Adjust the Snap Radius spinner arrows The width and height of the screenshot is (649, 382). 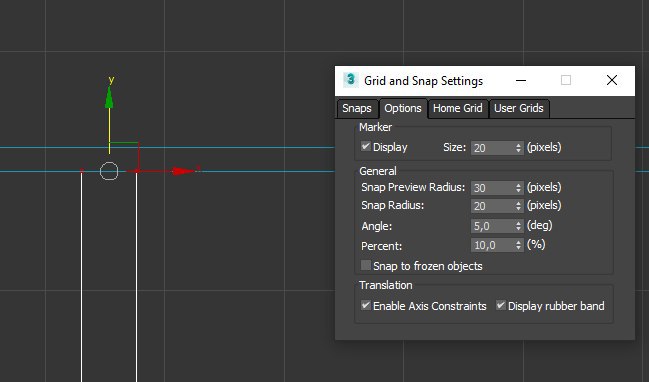coord(519,206)
